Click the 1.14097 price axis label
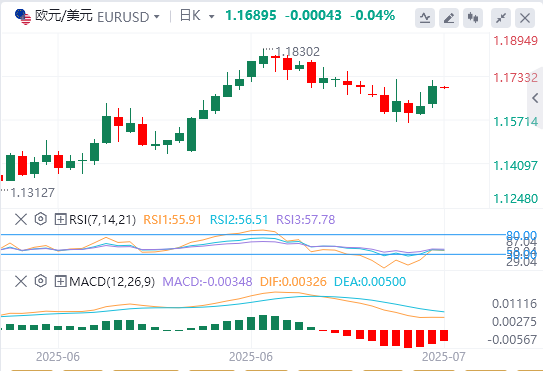 (516, 166)
